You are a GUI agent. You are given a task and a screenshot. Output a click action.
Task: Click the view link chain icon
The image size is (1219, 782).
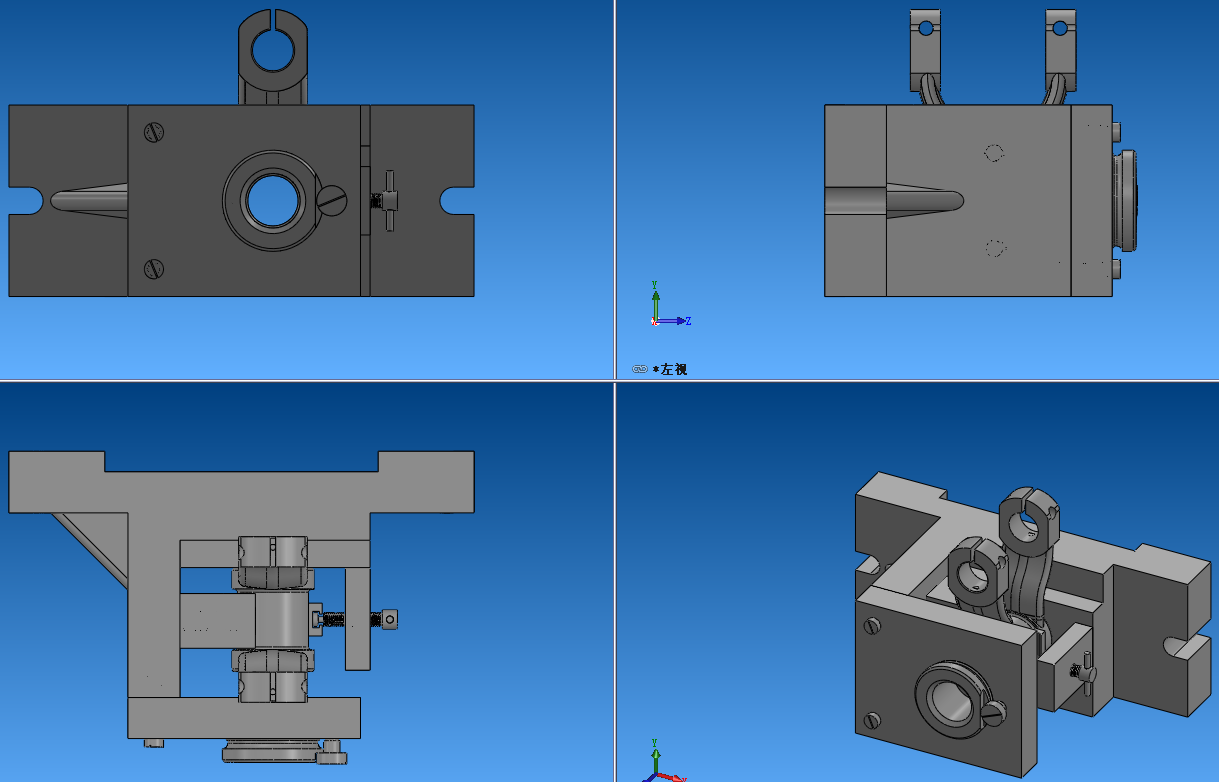[640, 369]
